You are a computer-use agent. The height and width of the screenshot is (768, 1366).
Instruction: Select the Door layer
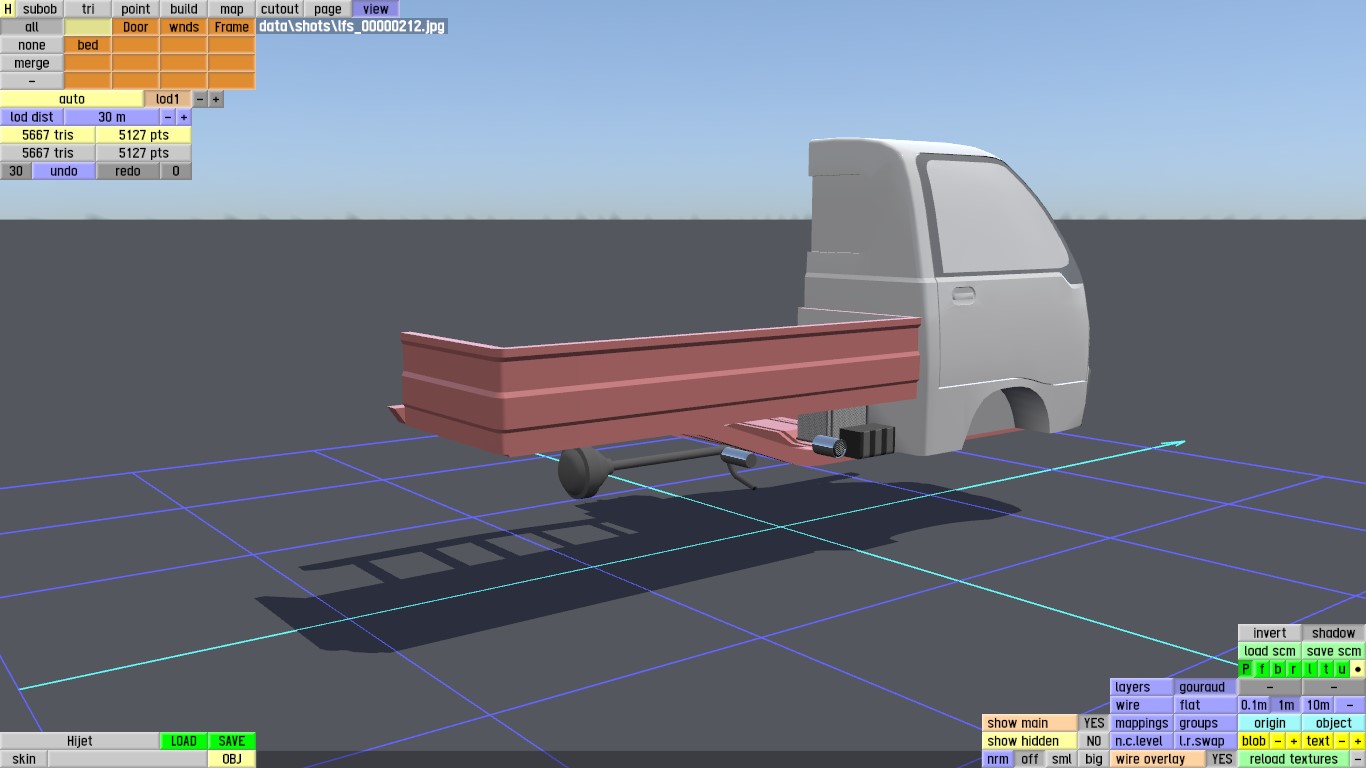(136, 27)
